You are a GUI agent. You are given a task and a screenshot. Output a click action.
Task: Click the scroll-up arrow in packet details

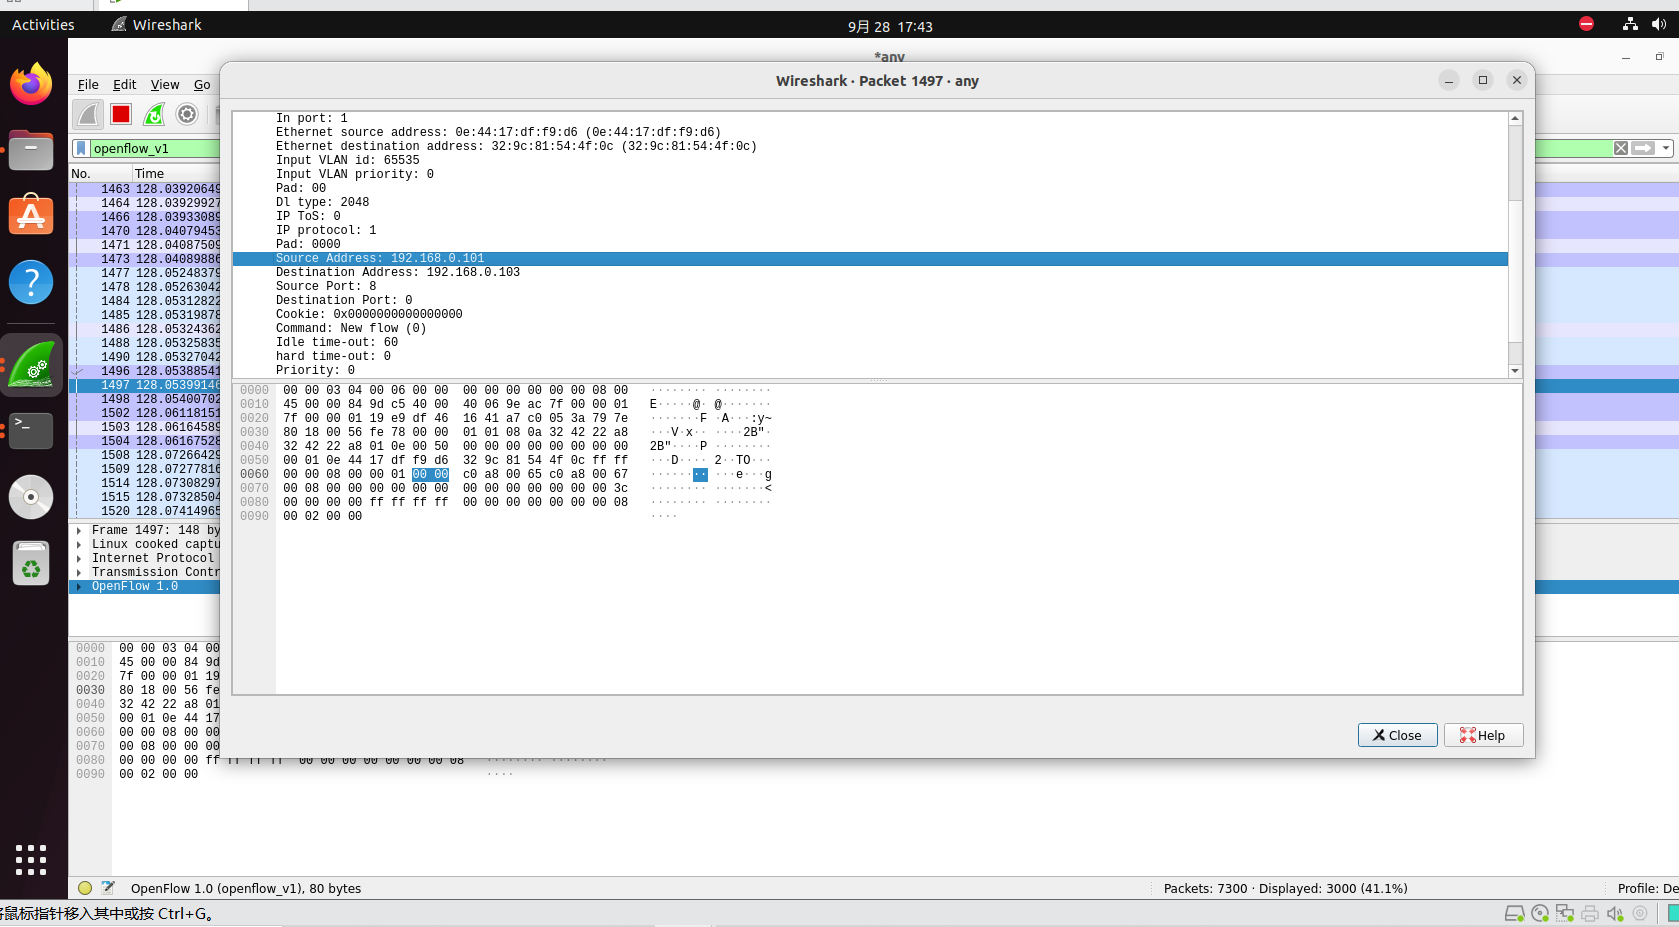[1515, 118]
